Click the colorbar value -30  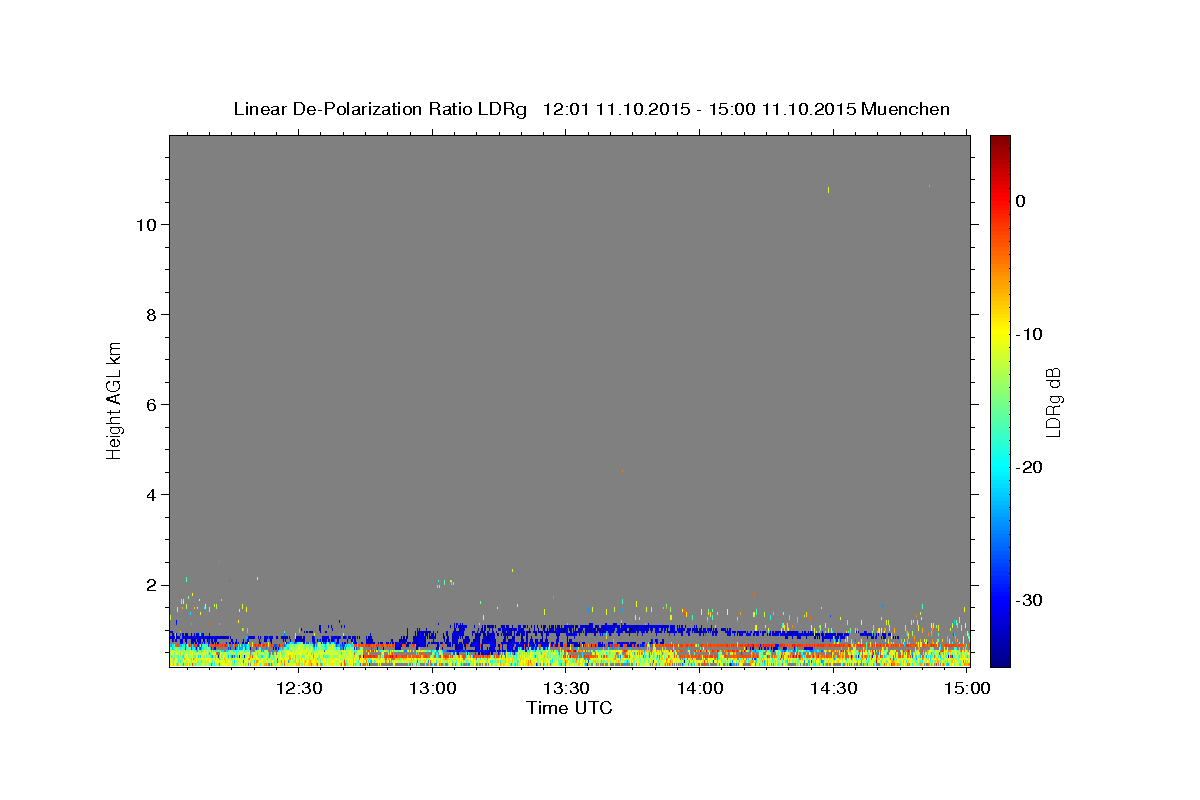1029,601
